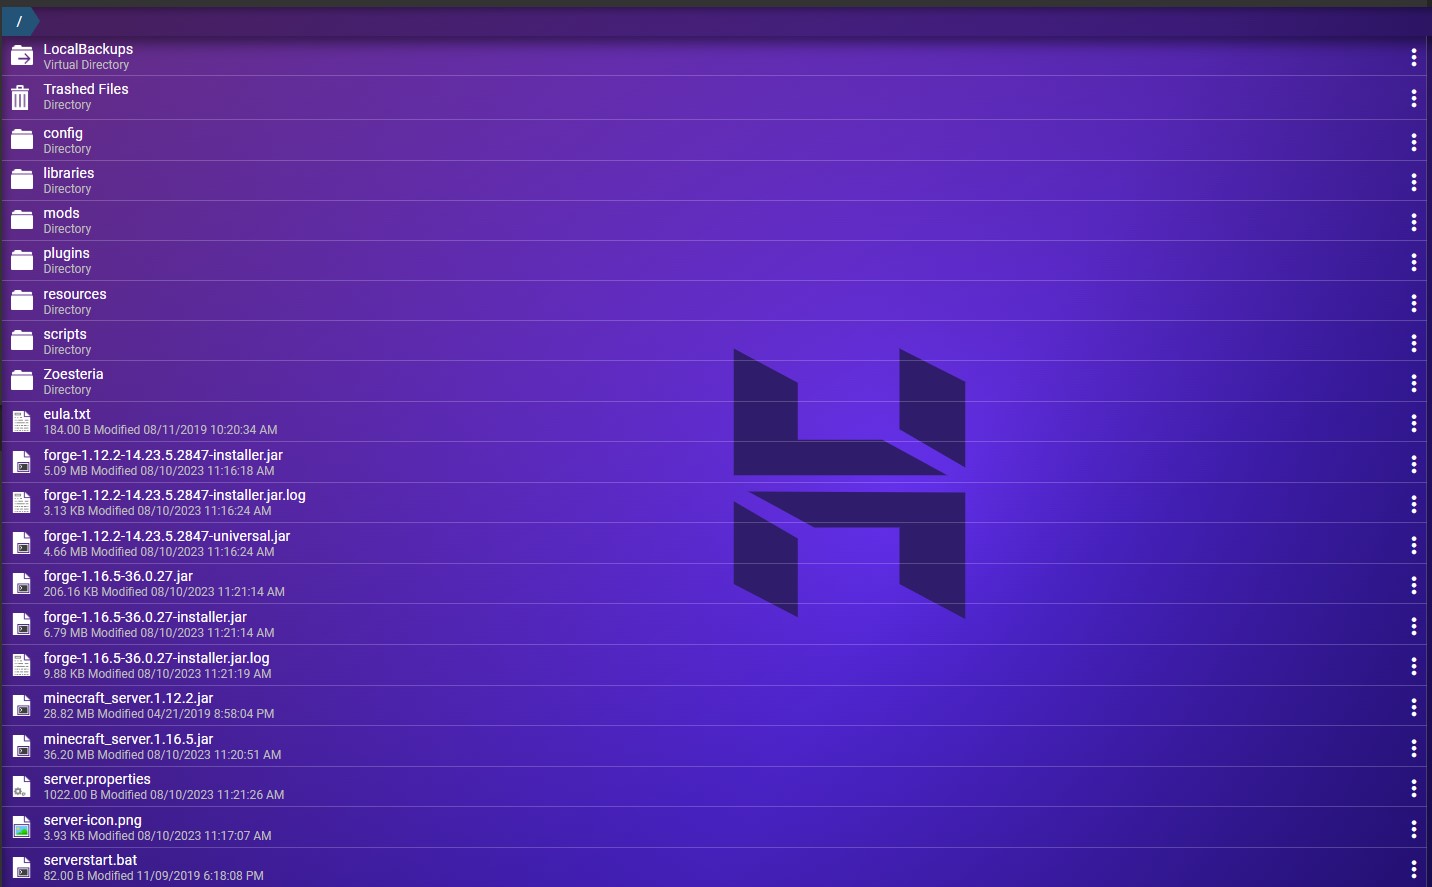Click the serverstart.bat file icon
1432x887 pixels.
[22, 868]
